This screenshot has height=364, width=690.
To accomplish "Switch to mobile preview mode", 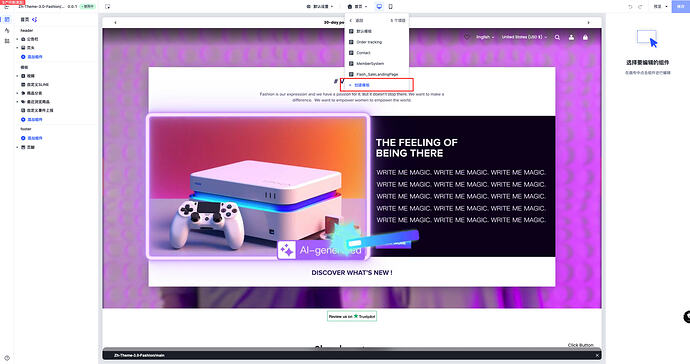I will pos(390,7).
